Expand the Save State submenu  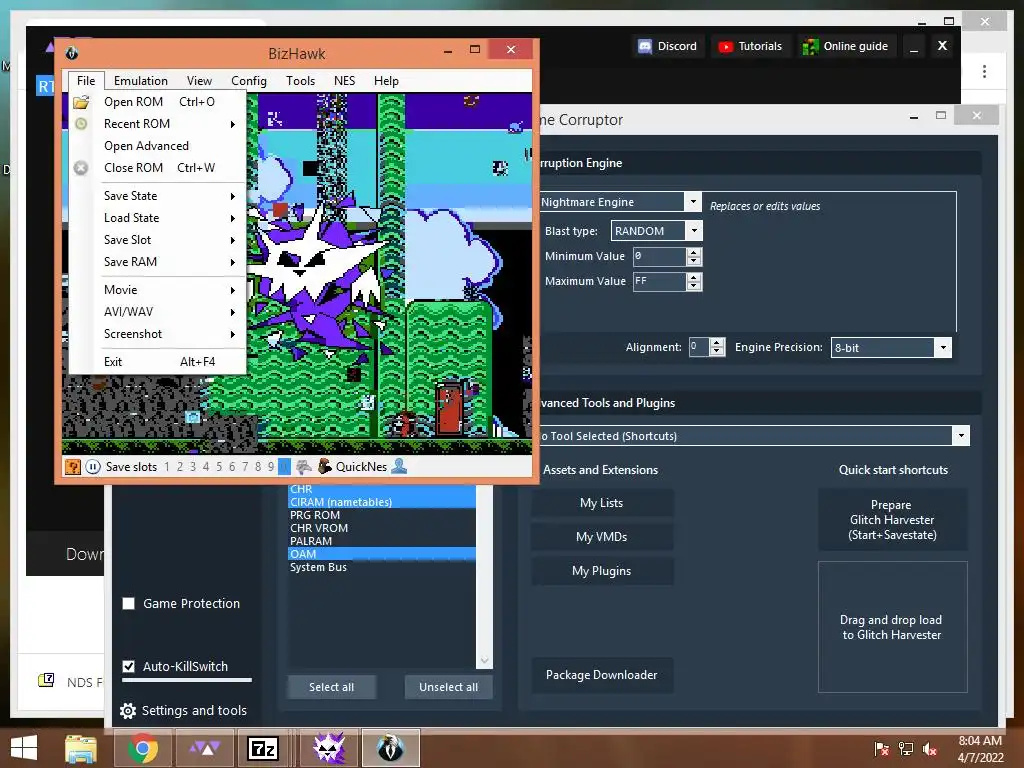tap(232, 196)
